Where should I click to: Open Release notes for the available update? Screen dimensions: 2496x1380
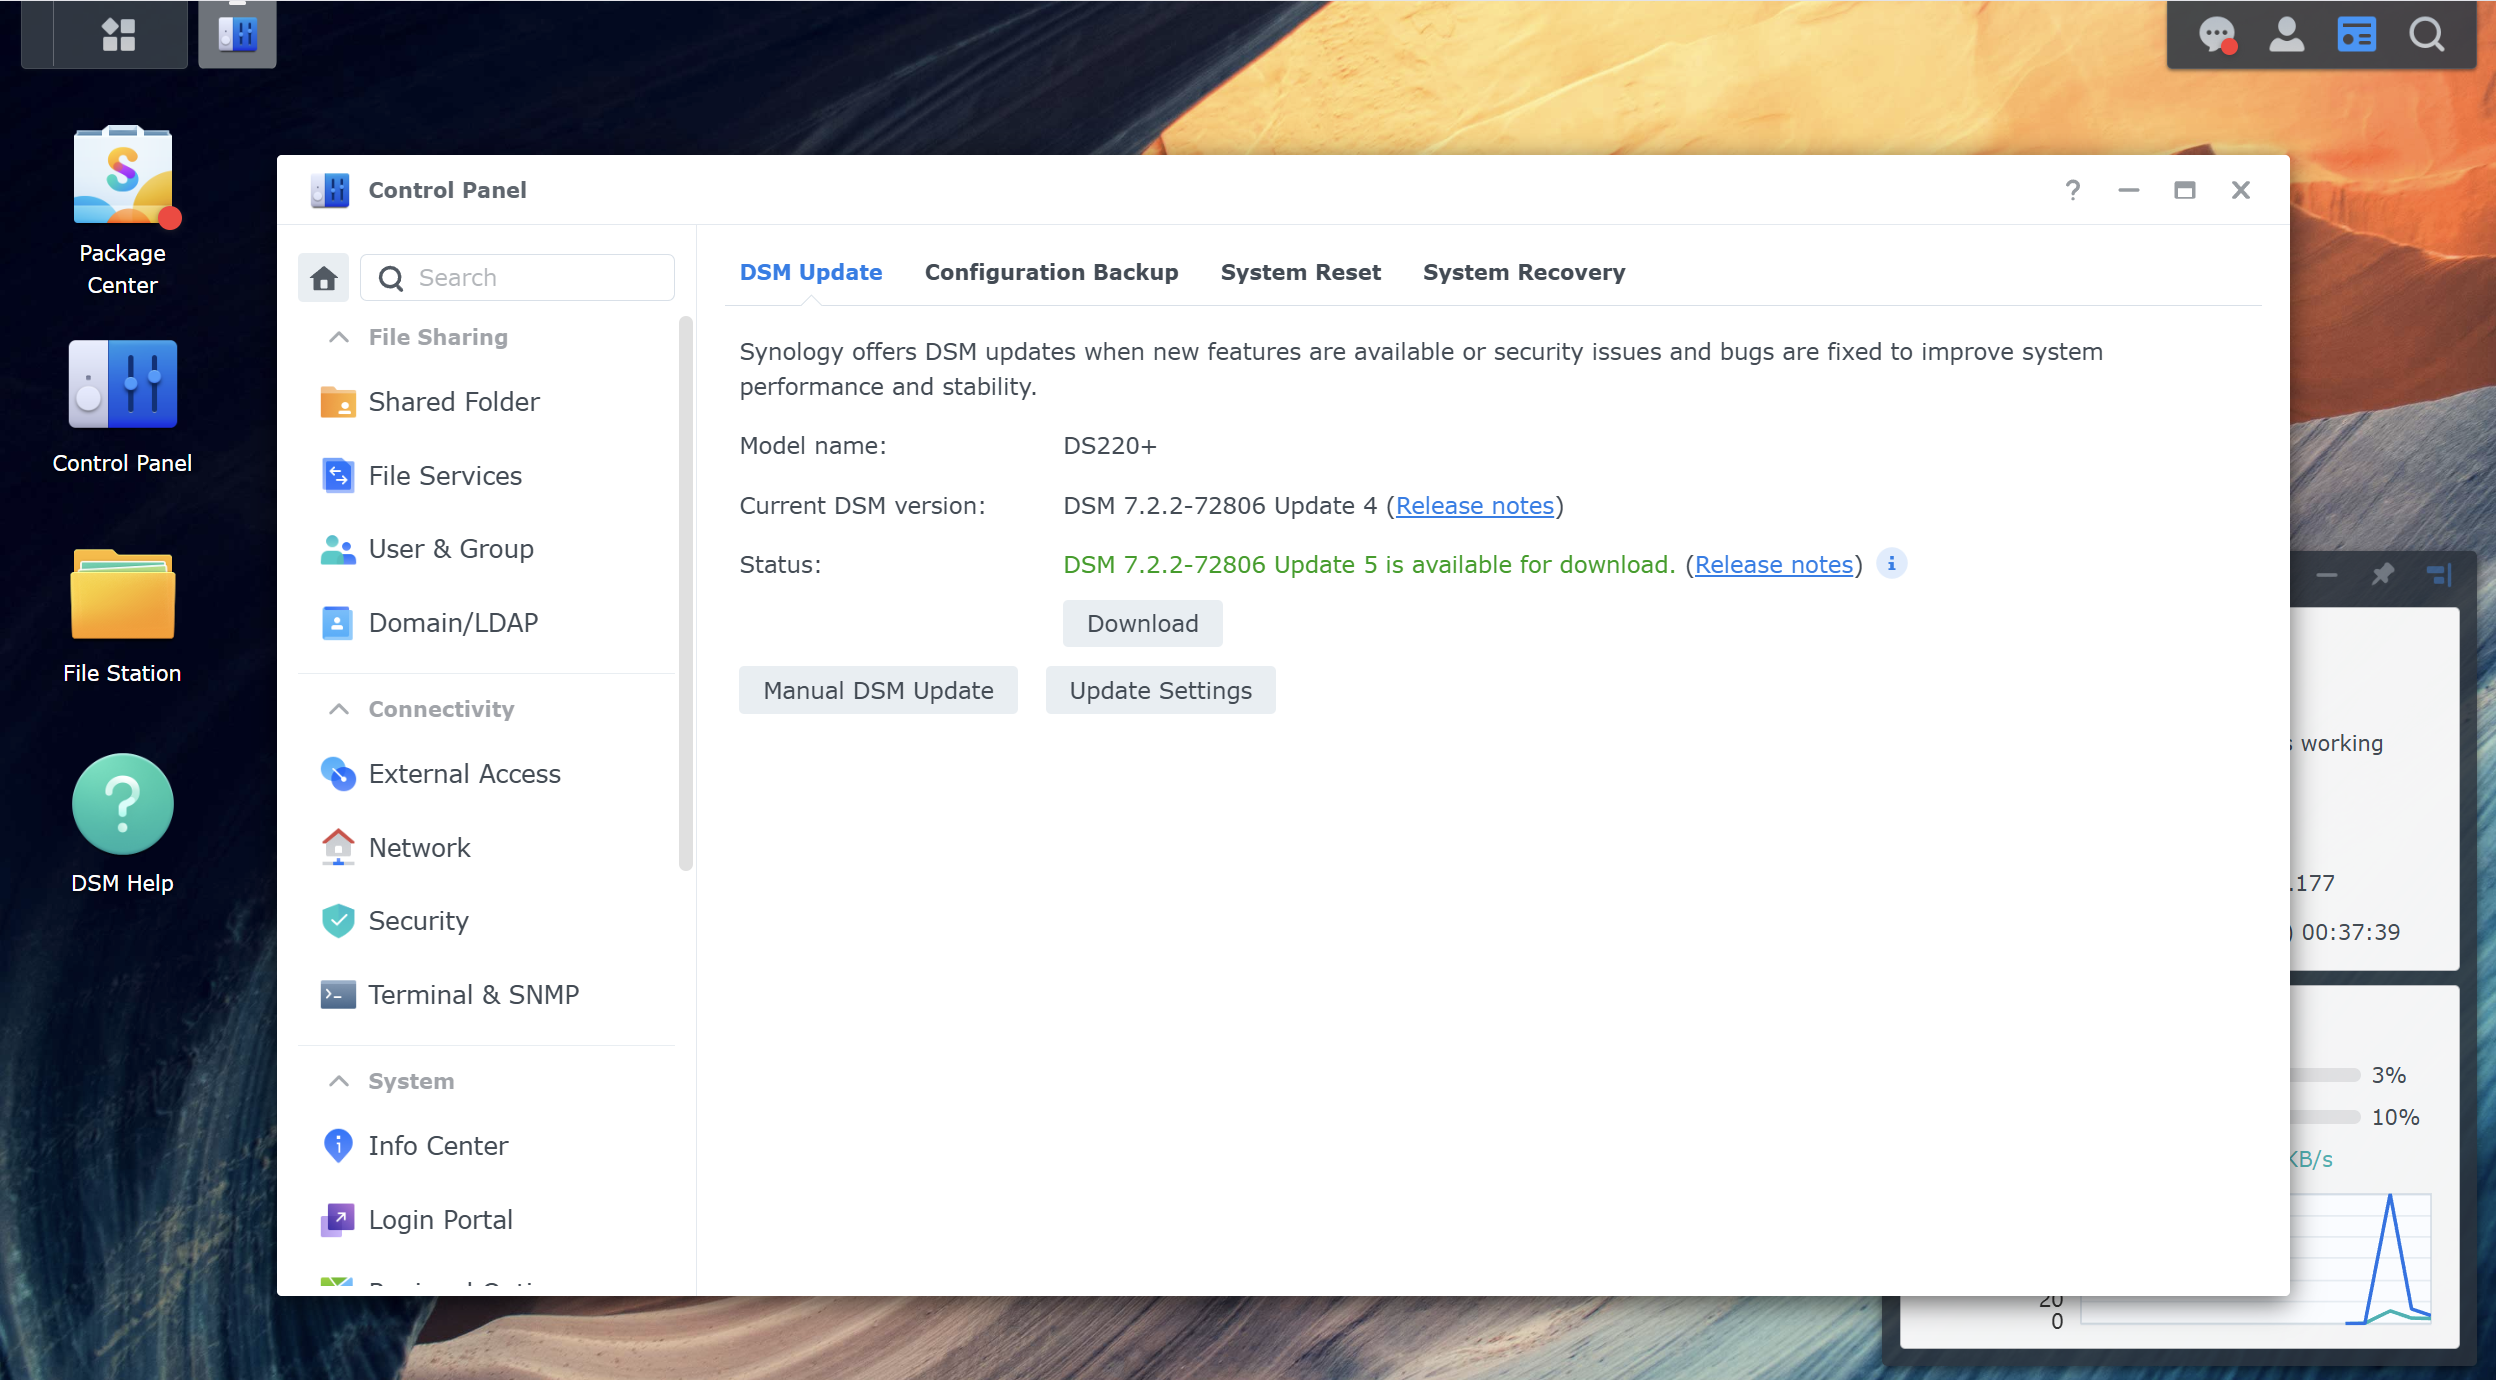coord(1772,564)
